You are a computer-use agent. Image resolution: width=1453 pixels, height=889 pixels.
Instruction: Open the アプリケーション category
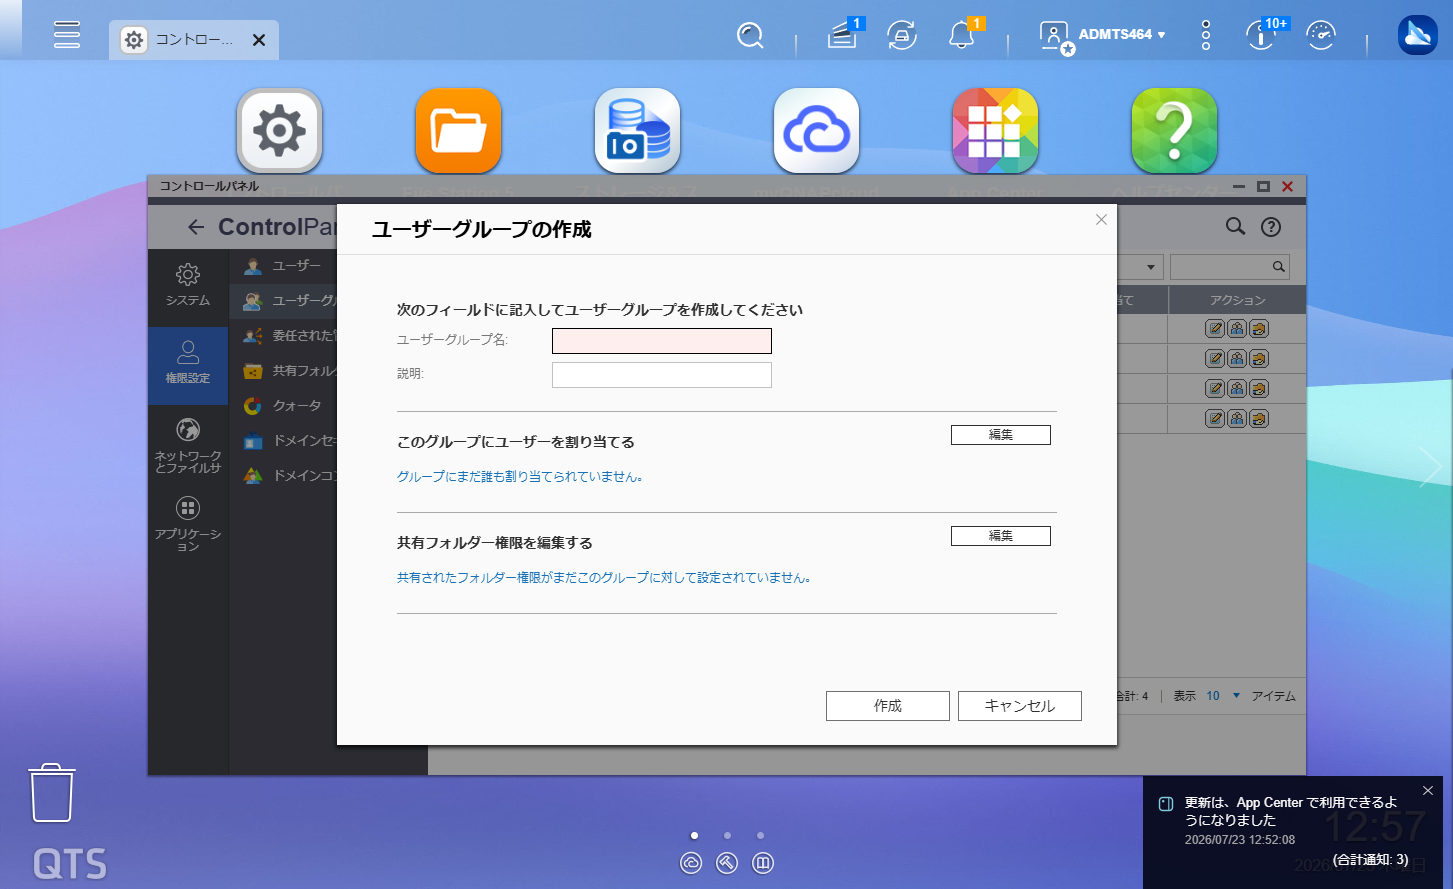click(188, 524)
